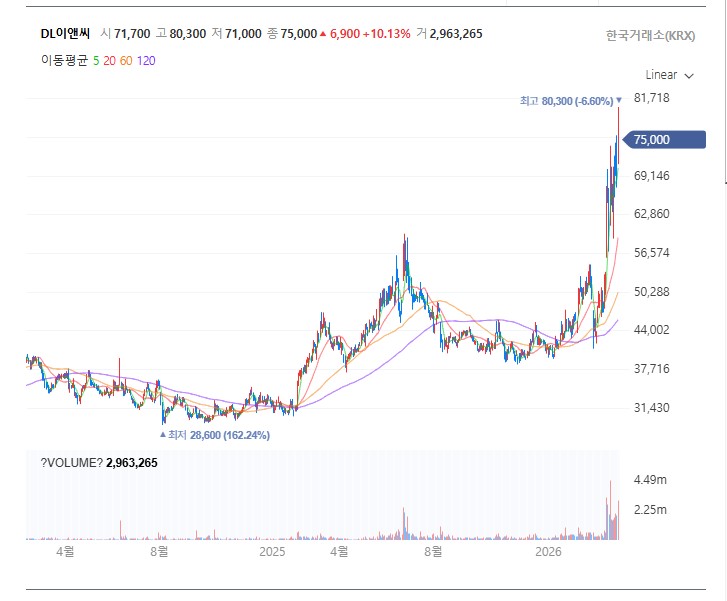Image resolution: width=727 pixels, height=601 pixels.
Task: Click the first 4월 time axis label
Action: (65, 552)
